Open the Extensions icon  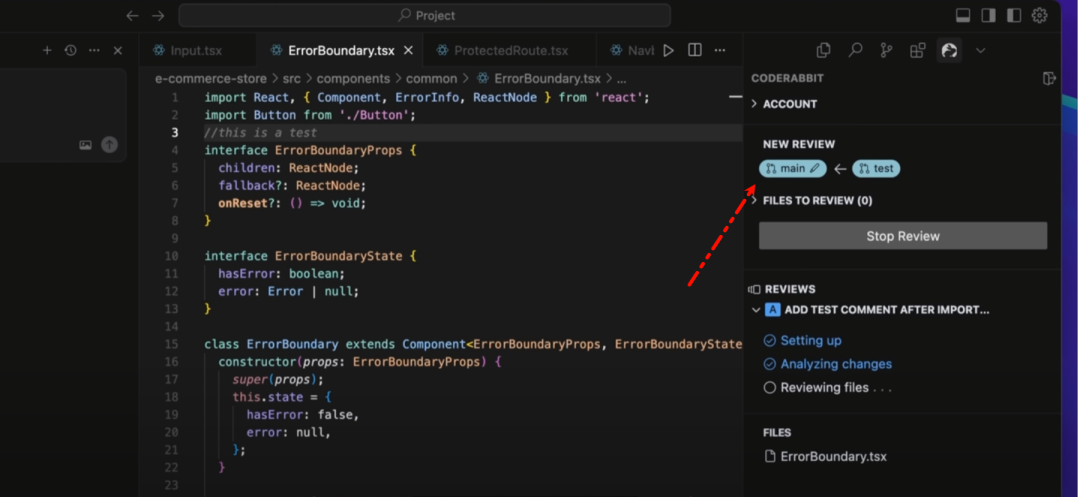tap(917, 50)
